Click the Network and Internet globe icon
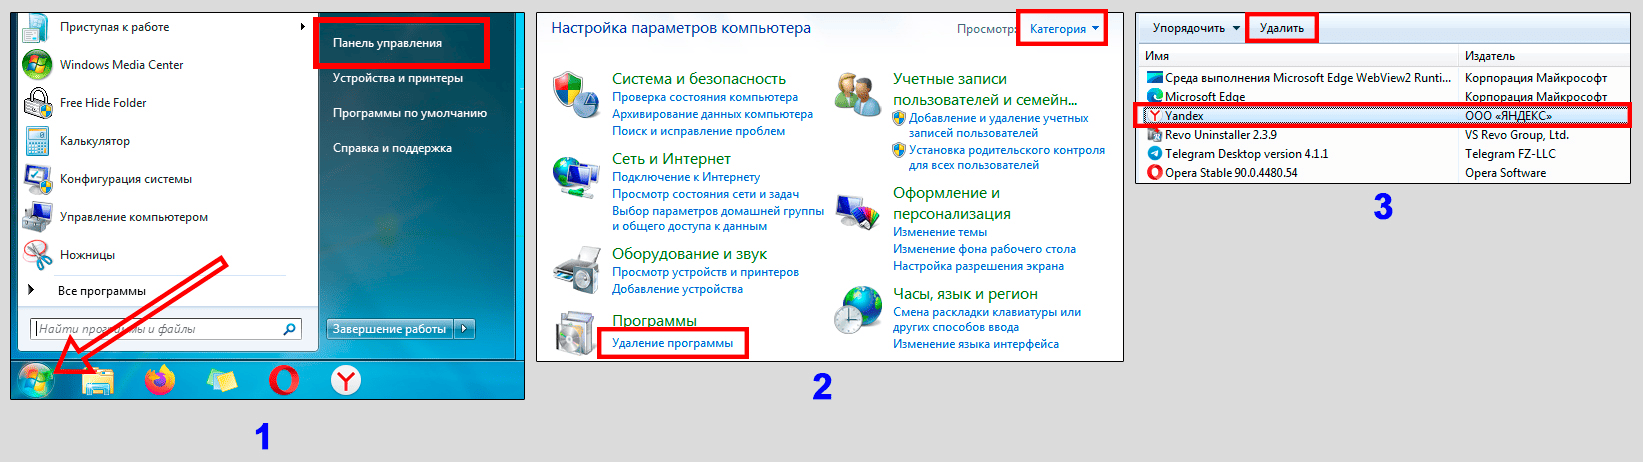 [575, 177]
